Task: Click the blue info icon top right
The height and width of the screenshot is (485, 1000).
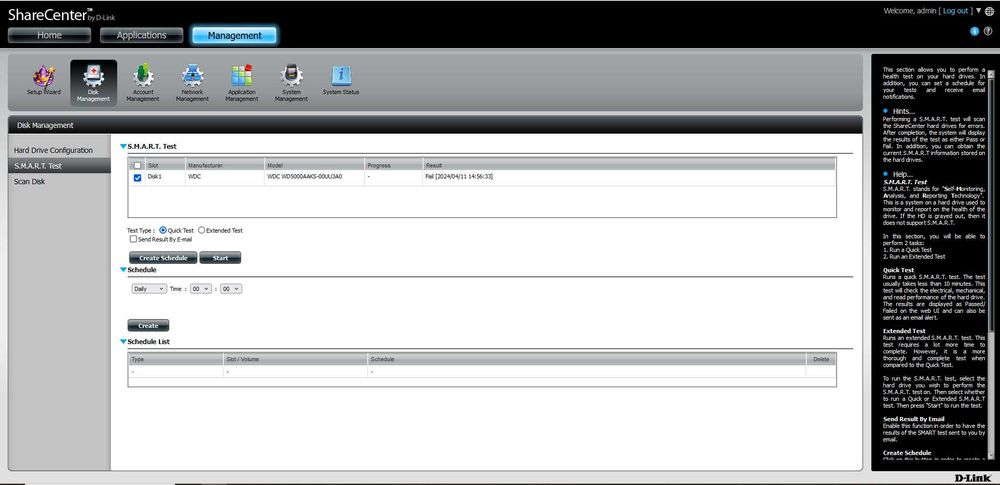Action: coord(974,31)
